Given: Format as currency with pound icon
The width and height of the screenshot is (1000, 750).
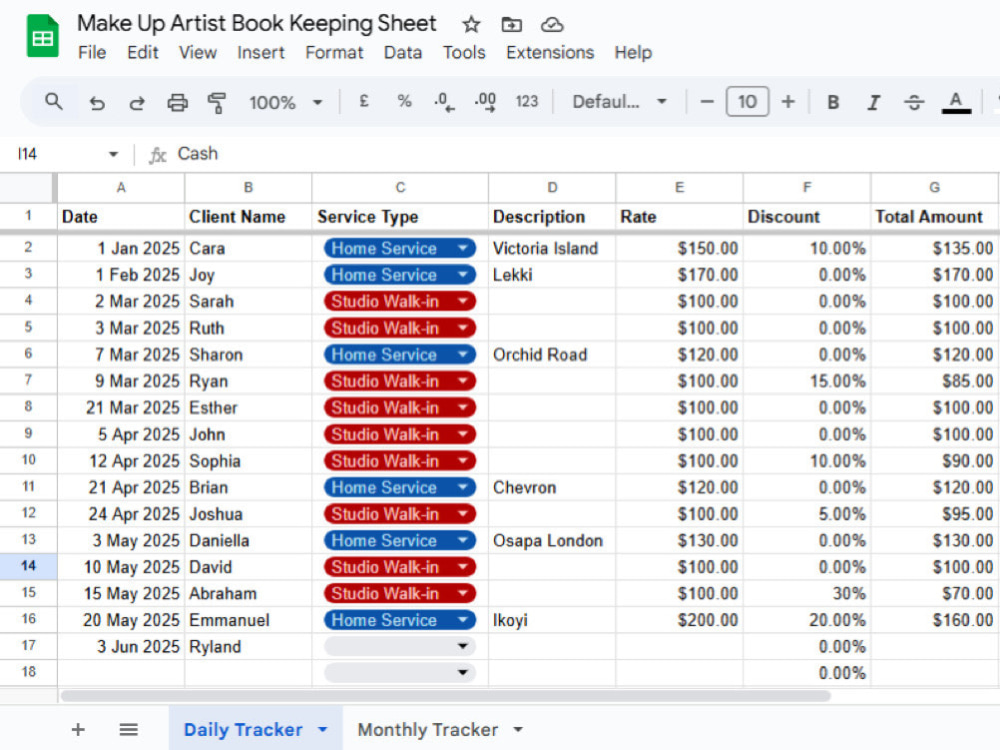Looking at the screenshot, I should pyautogui.click(x=364, y=101).
